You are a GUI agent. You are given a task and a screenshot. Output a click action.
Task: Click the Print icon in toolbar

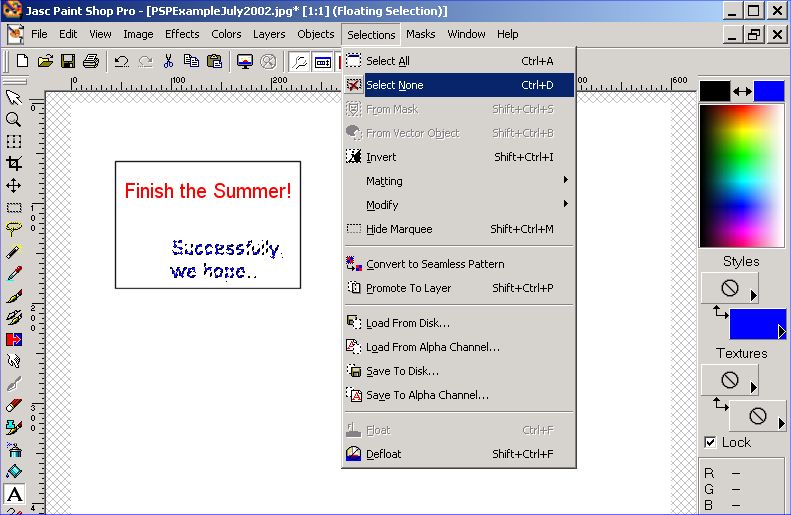[91, 62]
